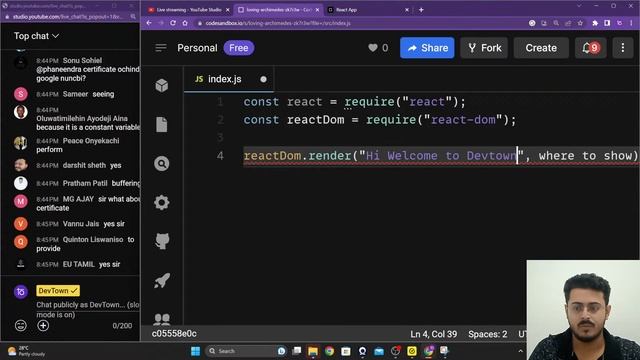Click EU TAMIL's chat message
Viewport: 640px width, 360px height.
78,264
